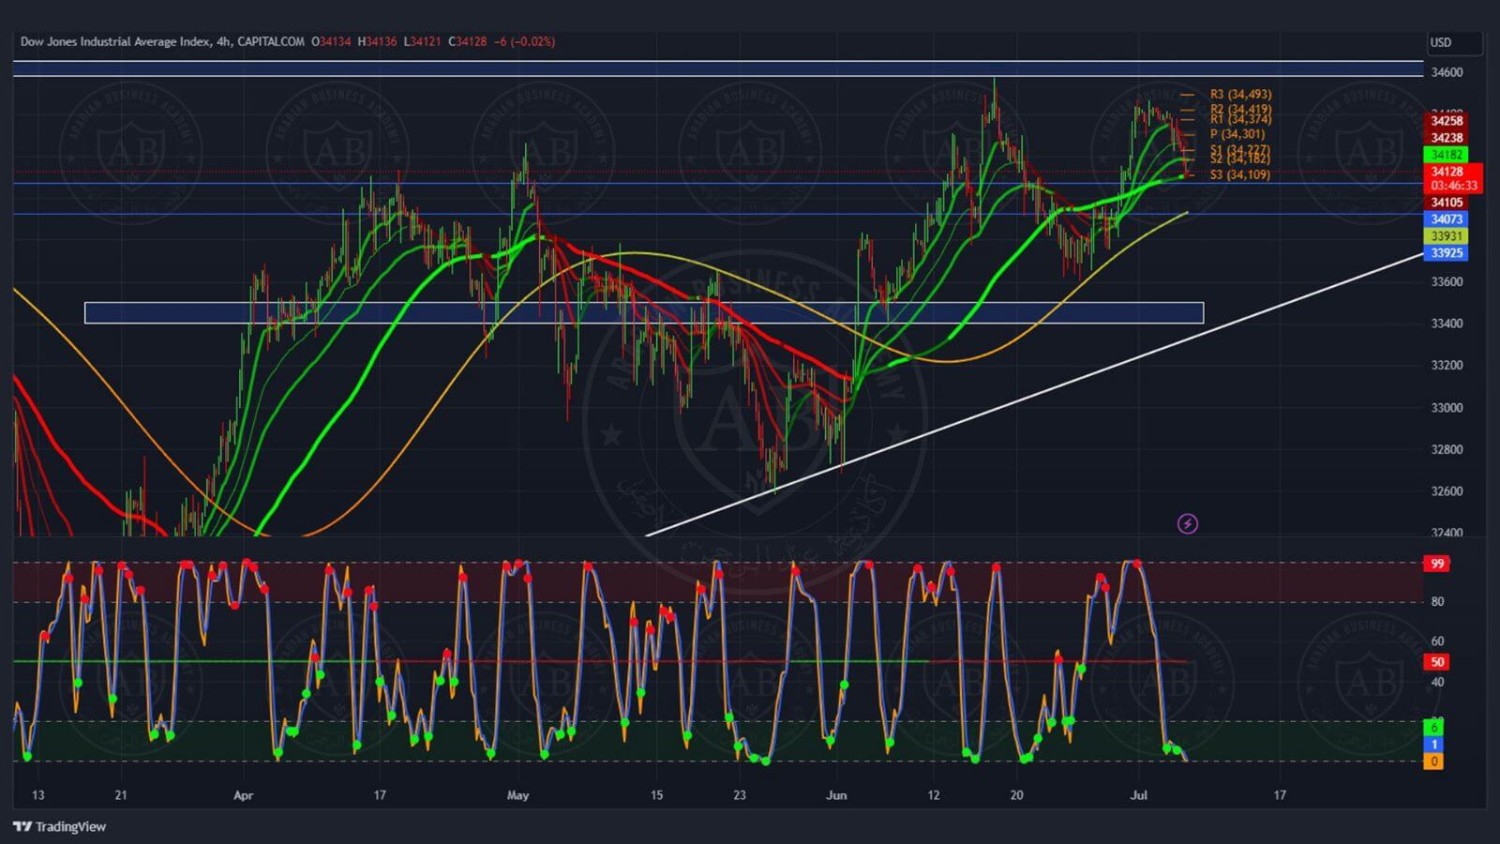Select the white ascending trendline drawing
Screen dimensions: 1500x844
1035,394
